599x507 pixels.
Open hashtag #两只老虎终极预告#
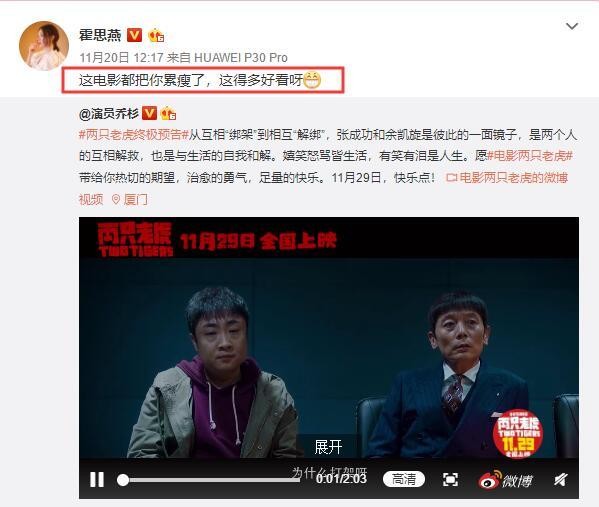click(x=134, y=135)
